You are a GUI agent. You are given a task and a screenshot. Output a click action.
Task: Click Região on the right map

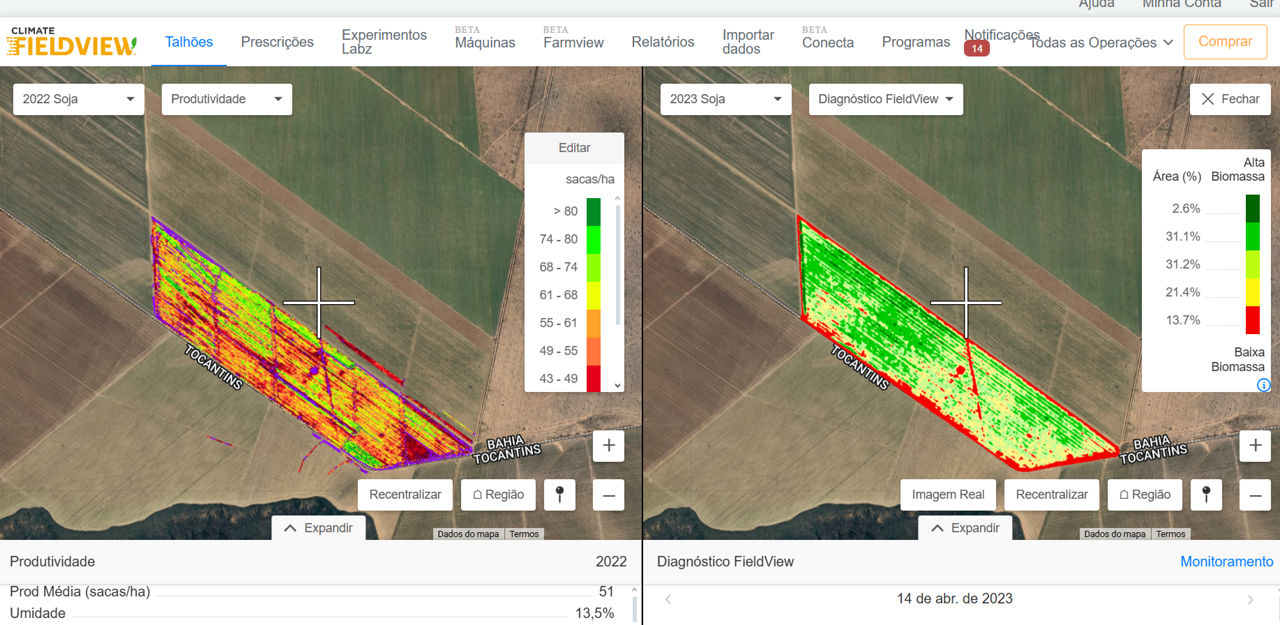[x=1145, y=495]
